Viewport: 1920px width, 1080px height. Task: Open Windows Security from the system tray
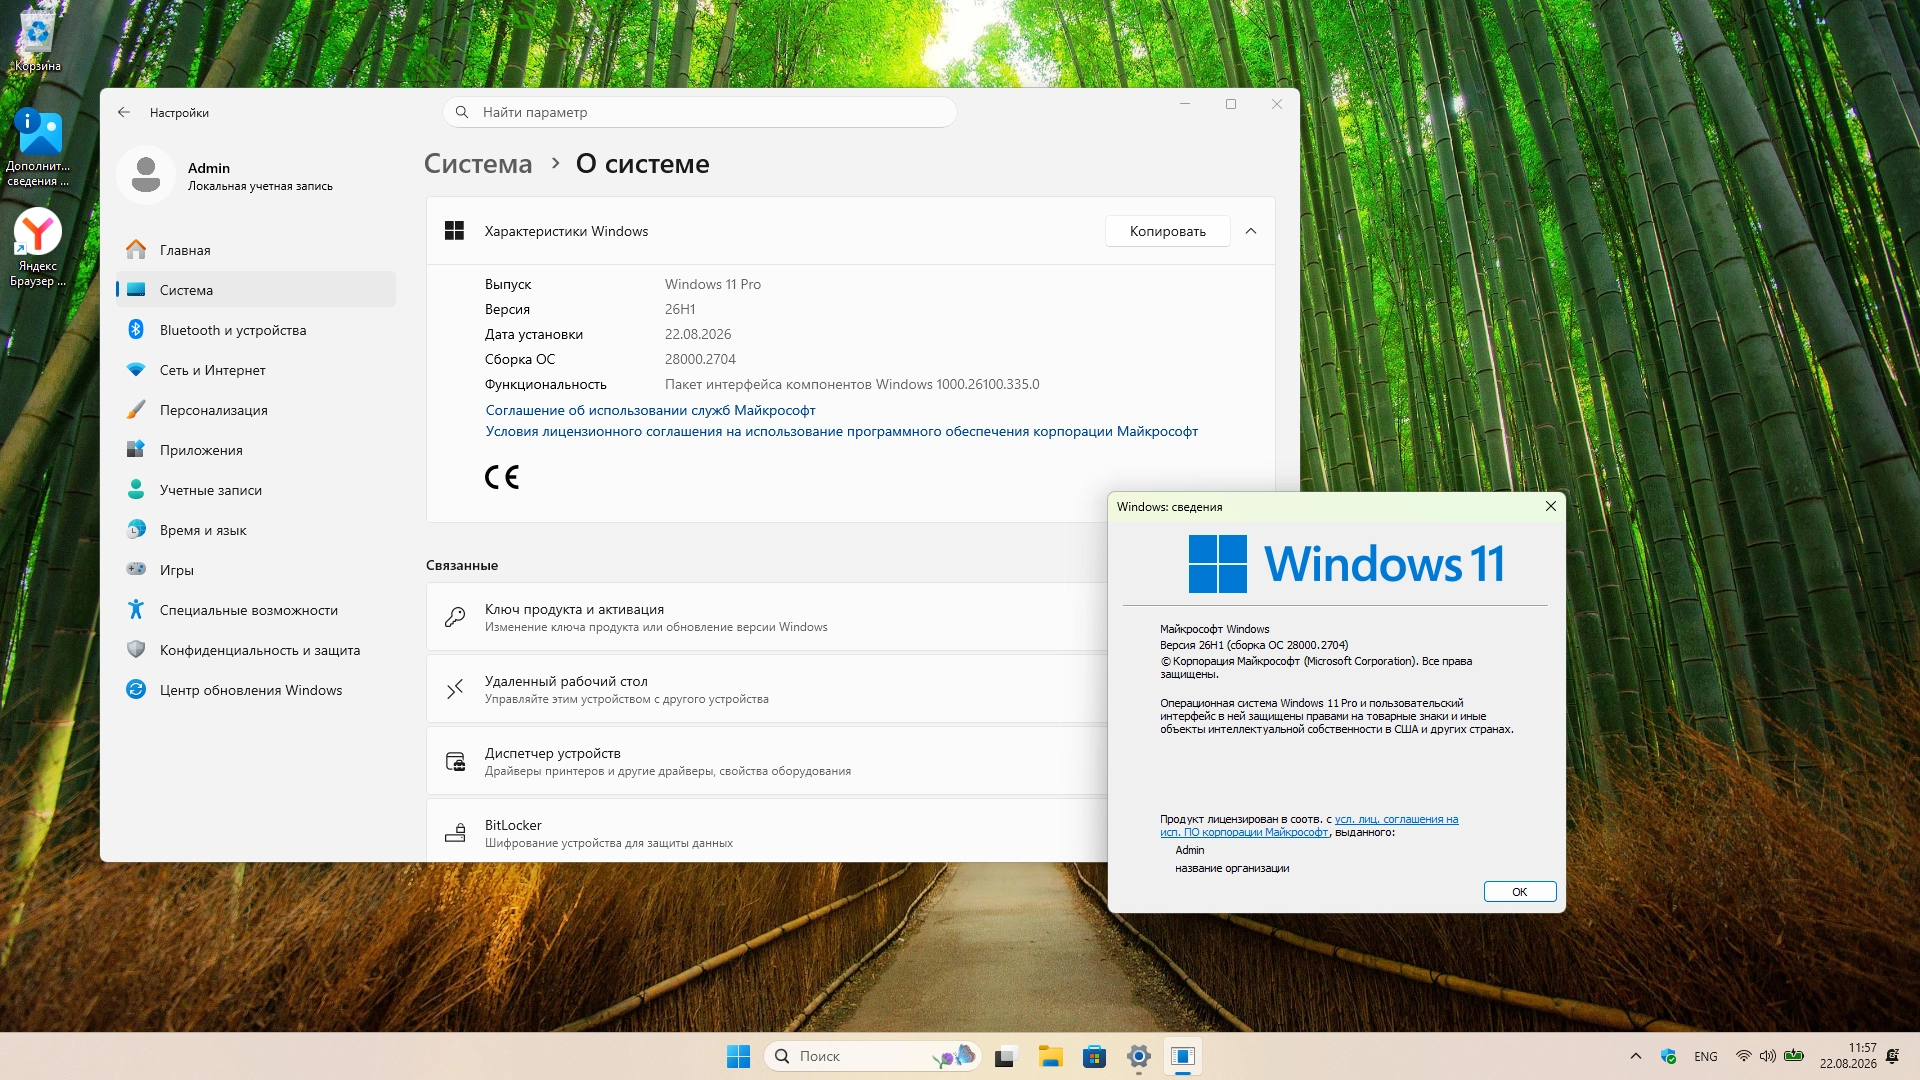click(1668, 1056)
